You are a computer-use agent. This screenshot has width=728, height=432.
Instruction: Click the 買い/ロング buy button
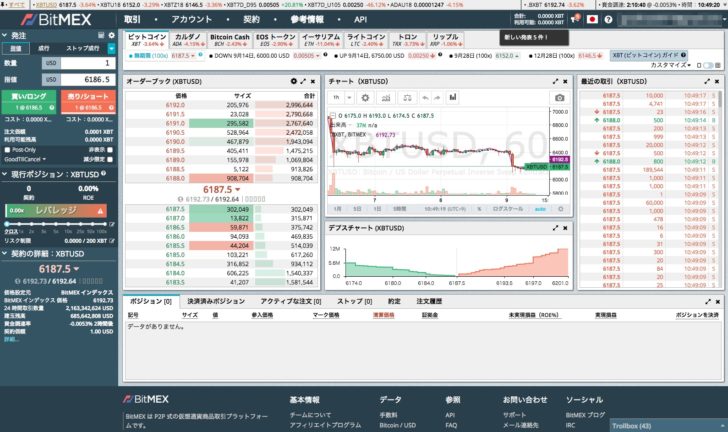(x=29, y=101)
